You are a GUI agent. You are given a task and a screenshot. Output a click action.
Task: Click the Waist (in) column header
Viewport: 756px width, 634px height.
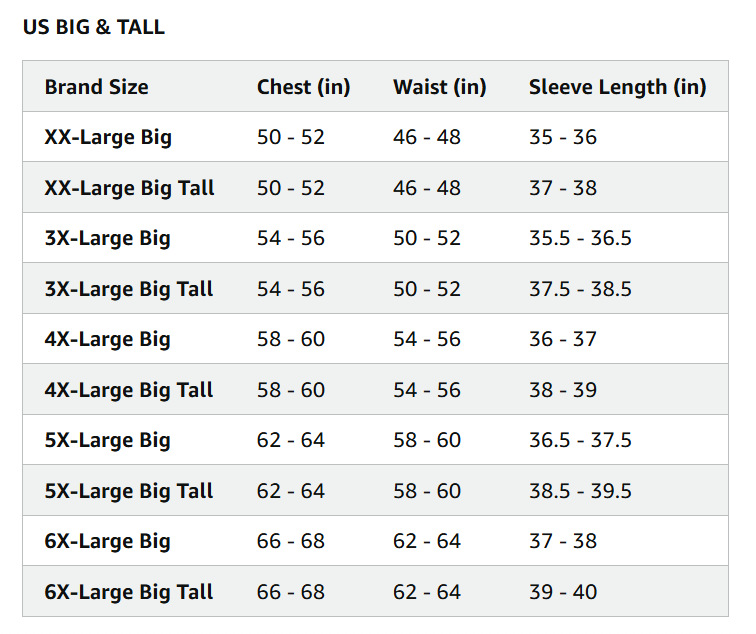439,87
